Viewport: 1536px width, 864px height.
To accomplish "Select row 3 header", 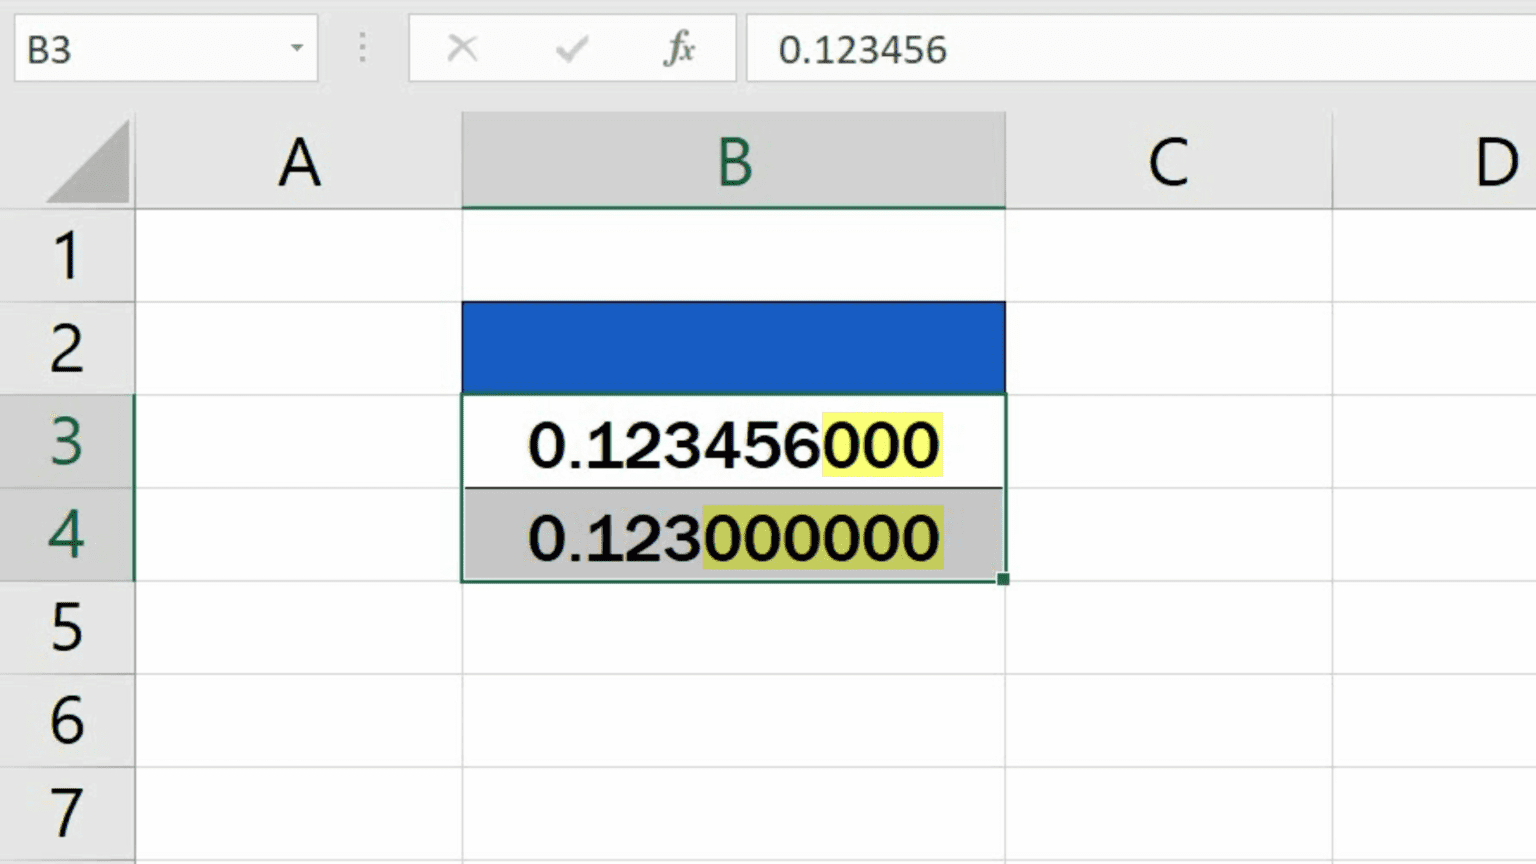I will coord(66,442).
